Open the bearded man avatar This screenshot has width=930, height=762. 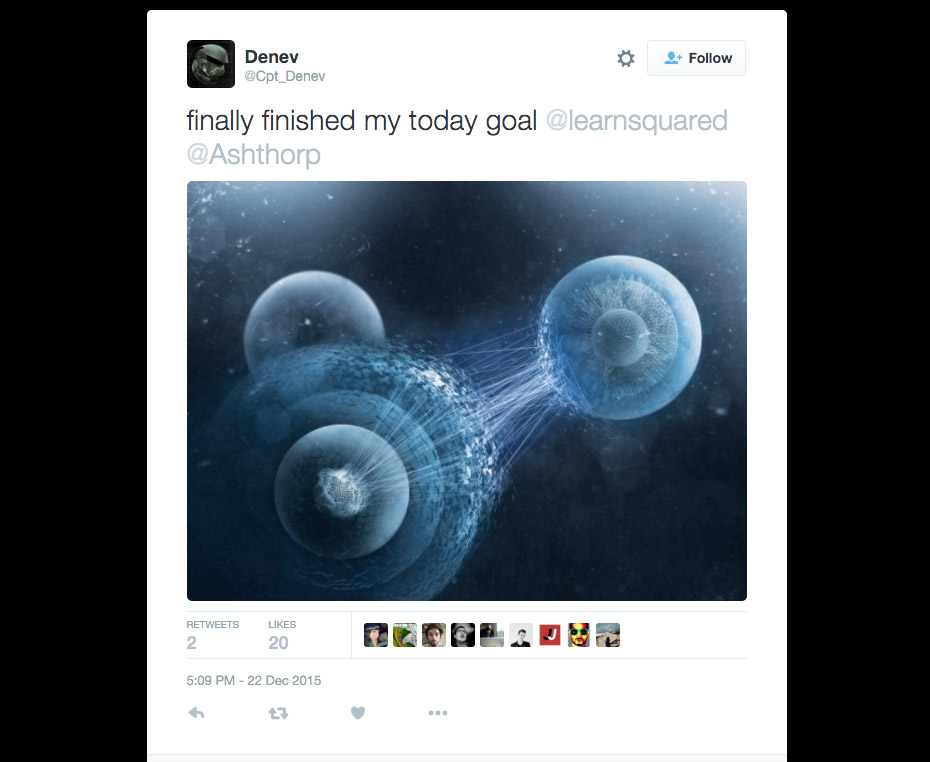click(x=434, y=635)
